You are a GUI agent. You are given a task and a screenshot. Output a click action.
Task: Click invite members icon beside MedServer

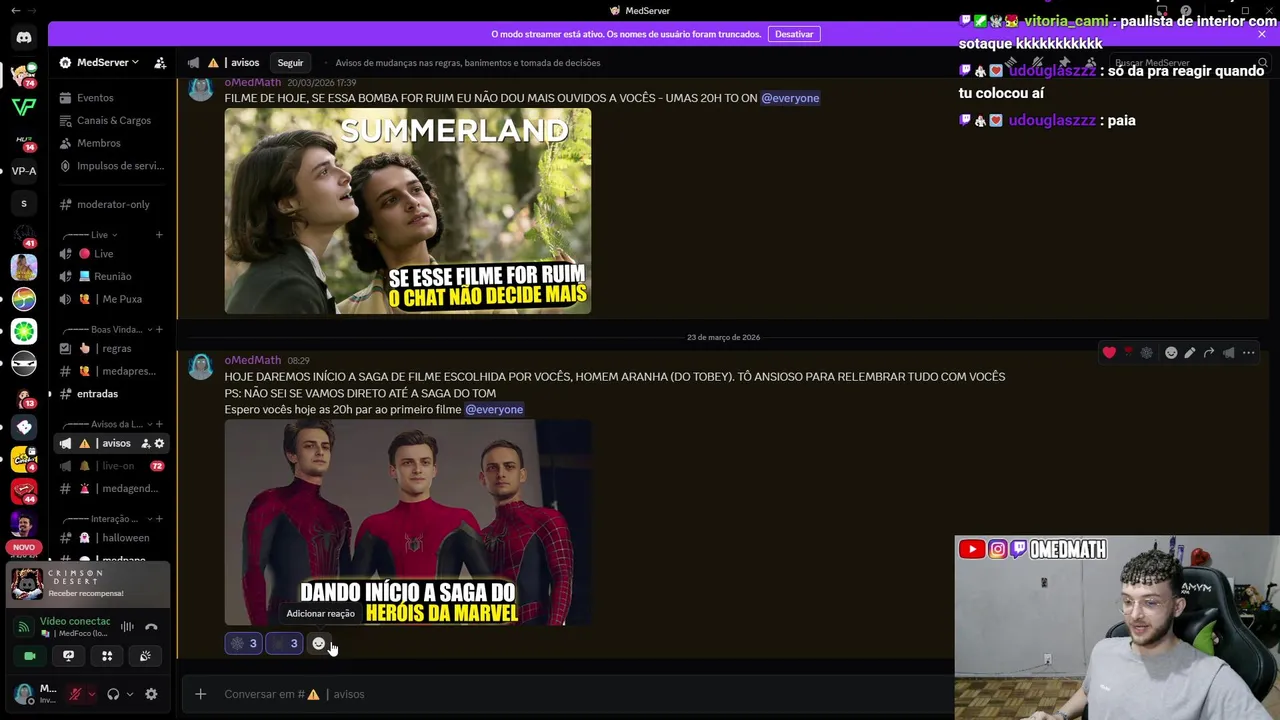point(160,62)
